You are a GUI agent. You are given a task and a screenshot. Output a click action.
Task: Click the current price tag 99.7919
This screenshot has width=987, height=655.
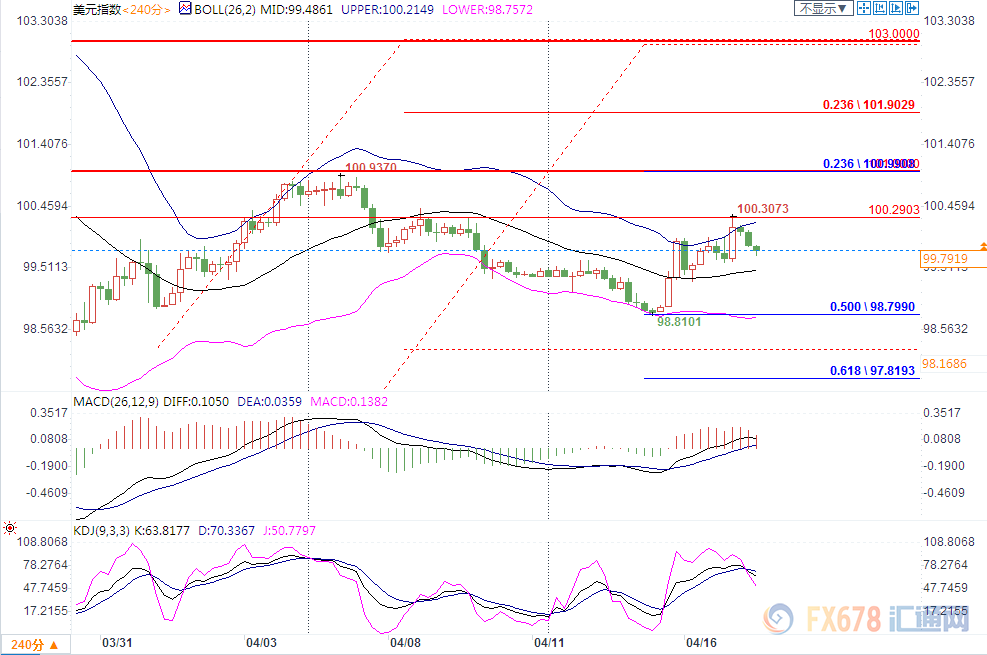(944, 260)
